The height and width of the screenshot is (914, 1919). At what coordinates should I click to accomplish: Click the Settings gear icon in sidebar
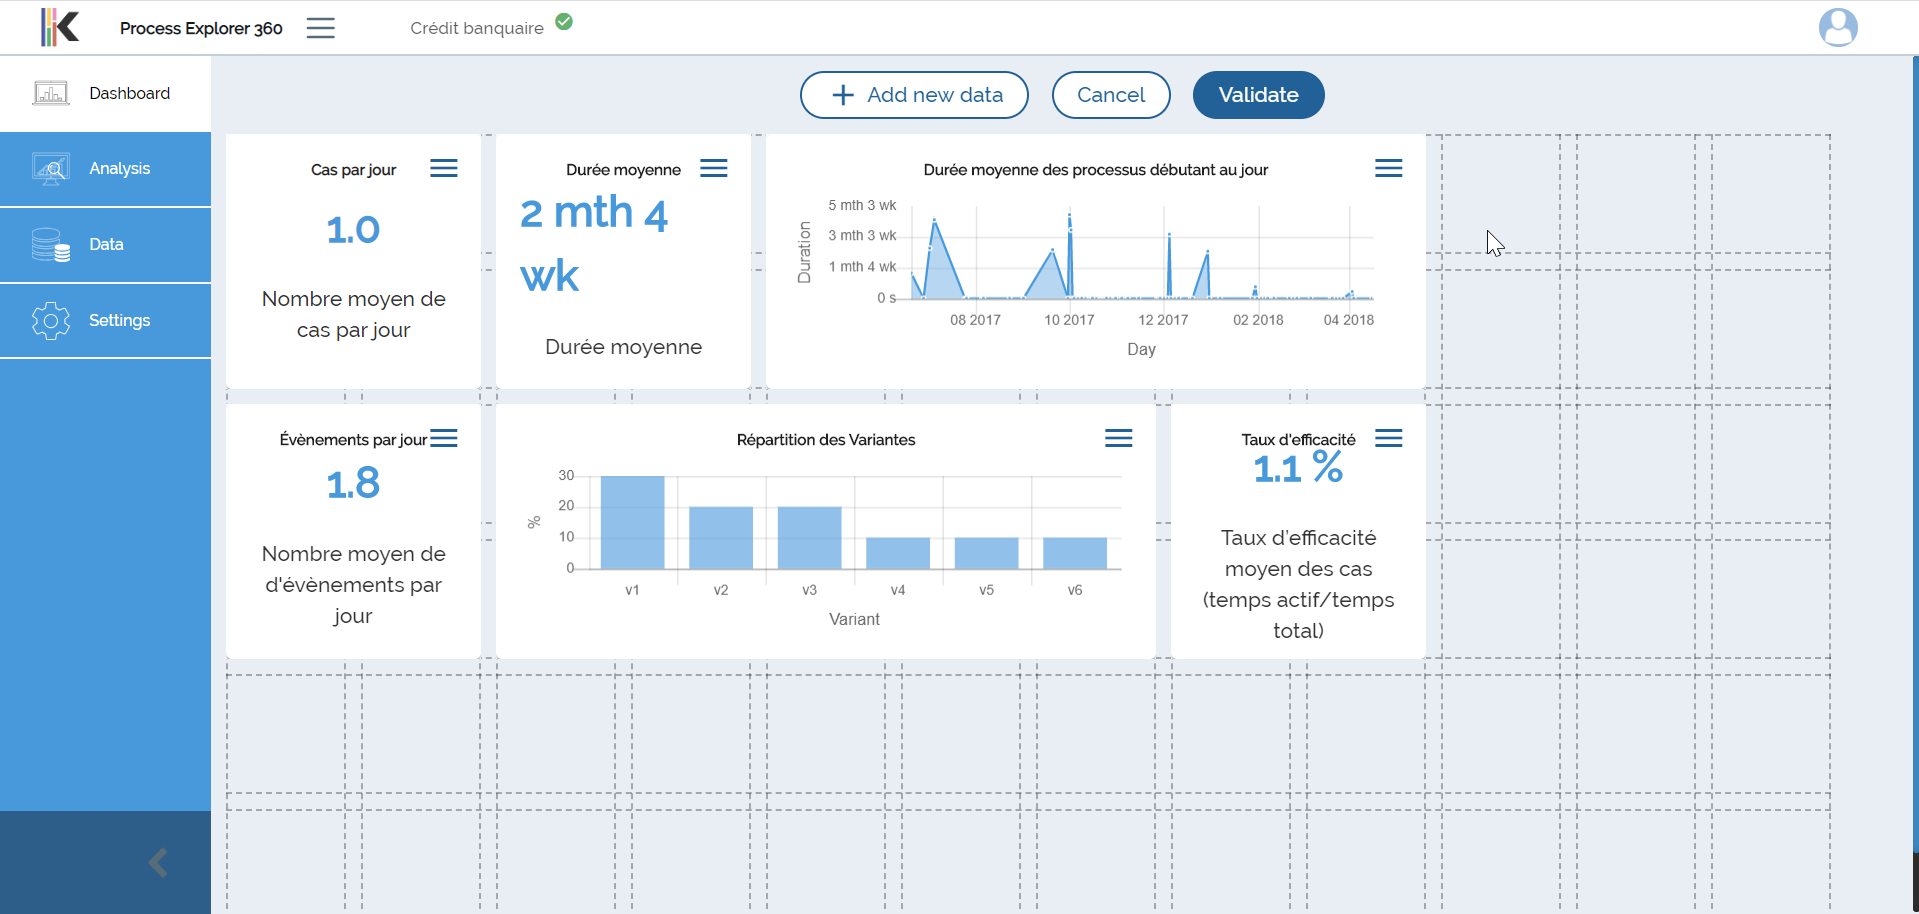[x=51, y=321]
